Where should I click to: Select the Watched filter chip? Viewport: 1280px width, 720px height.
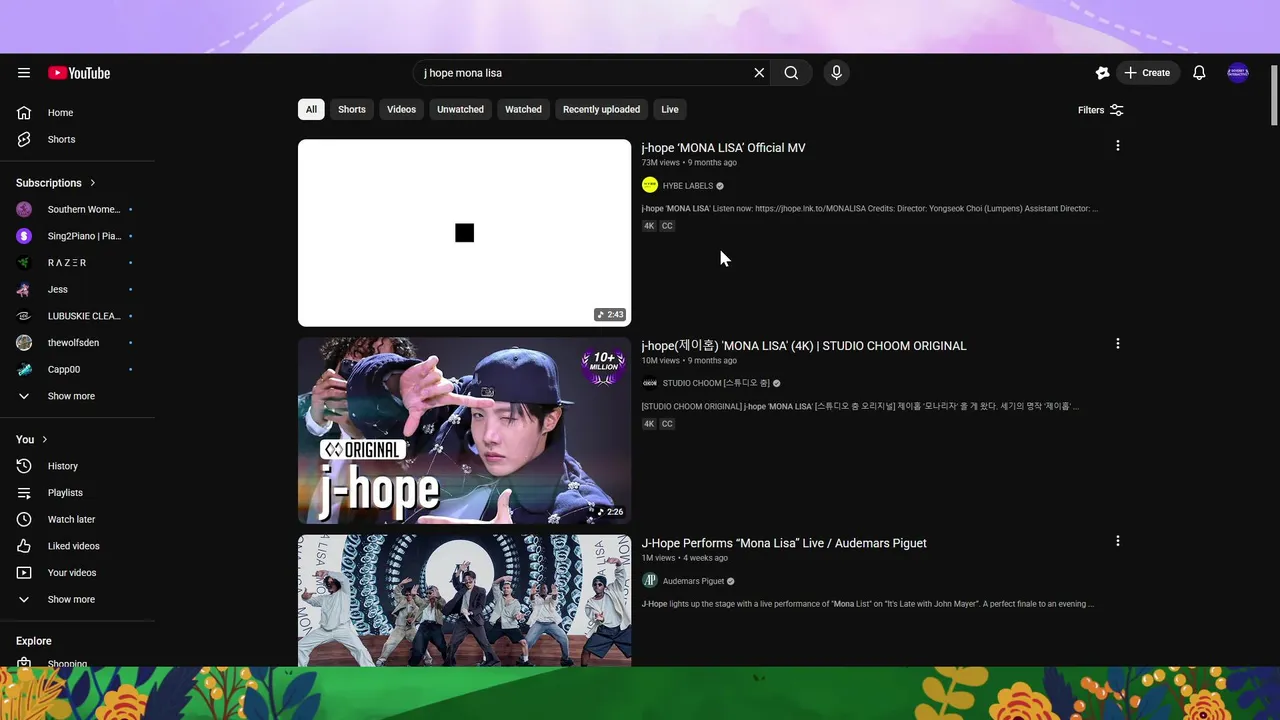click(523, 110)
